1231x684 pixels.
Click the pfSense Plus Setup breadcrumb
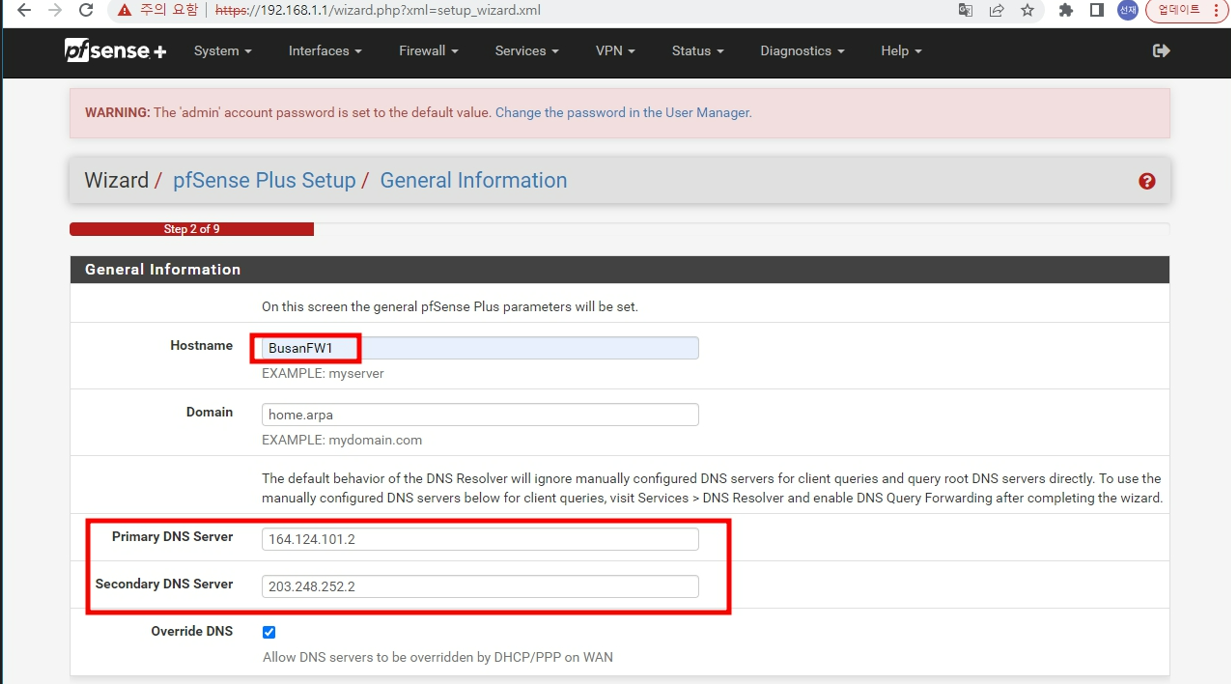[264, 181]
